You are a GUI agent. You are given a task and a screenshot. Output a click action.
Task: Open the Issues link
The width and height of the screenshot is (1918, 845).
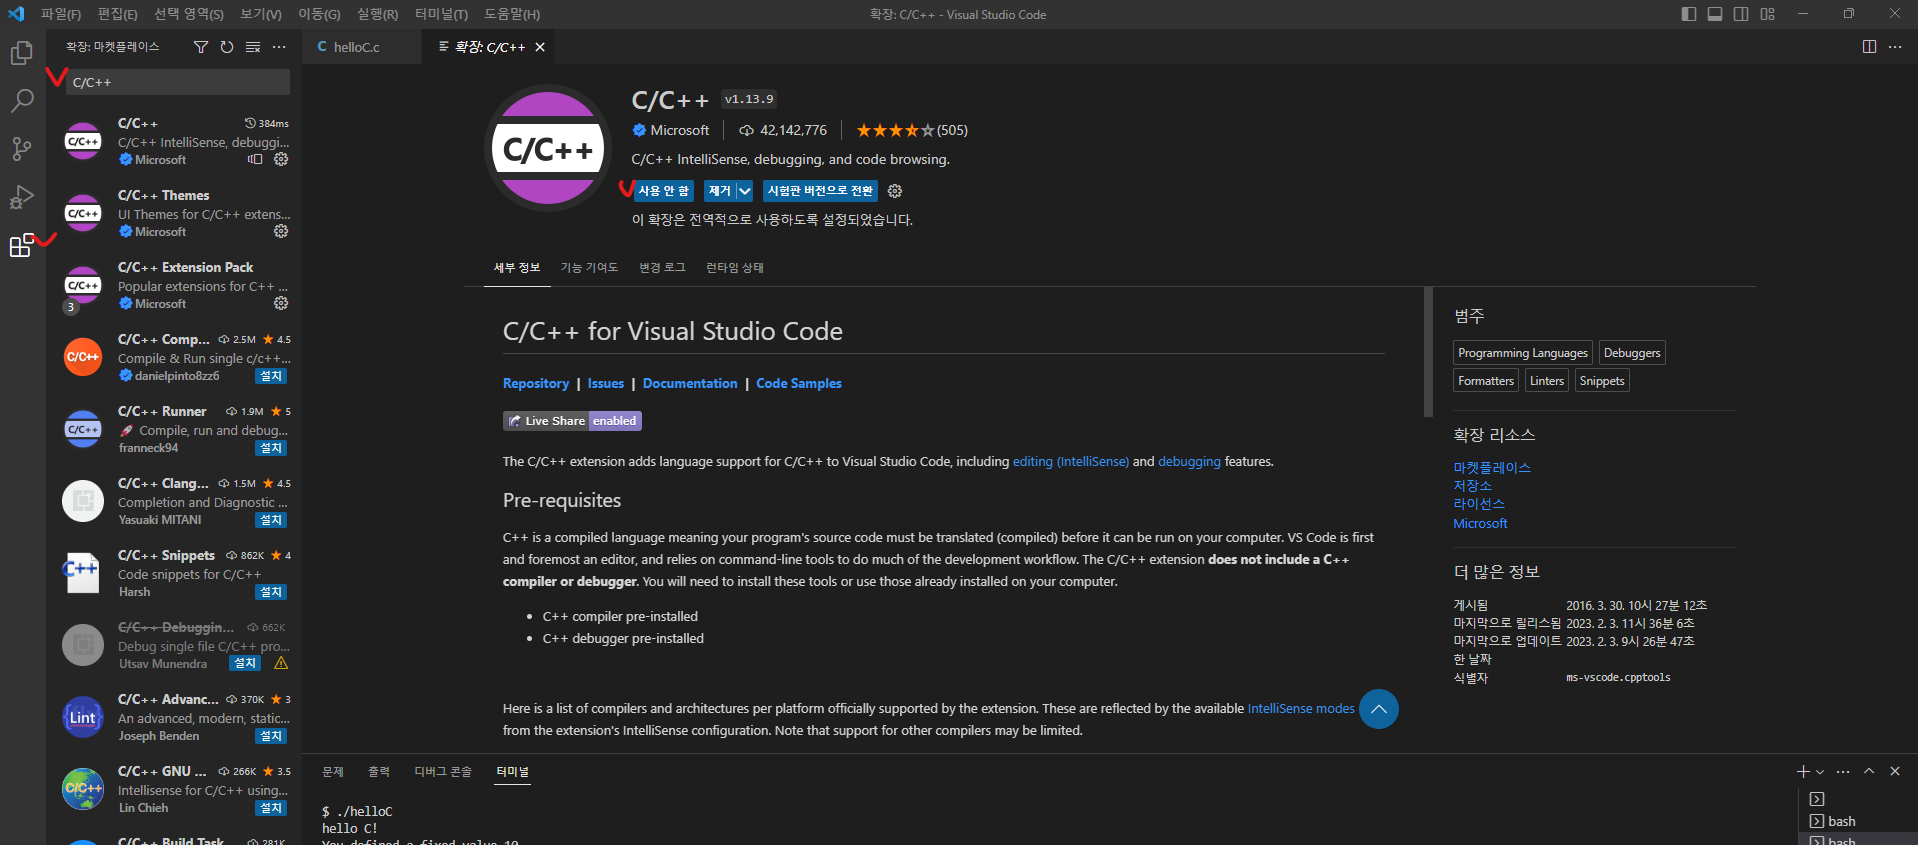pos(606,384)
